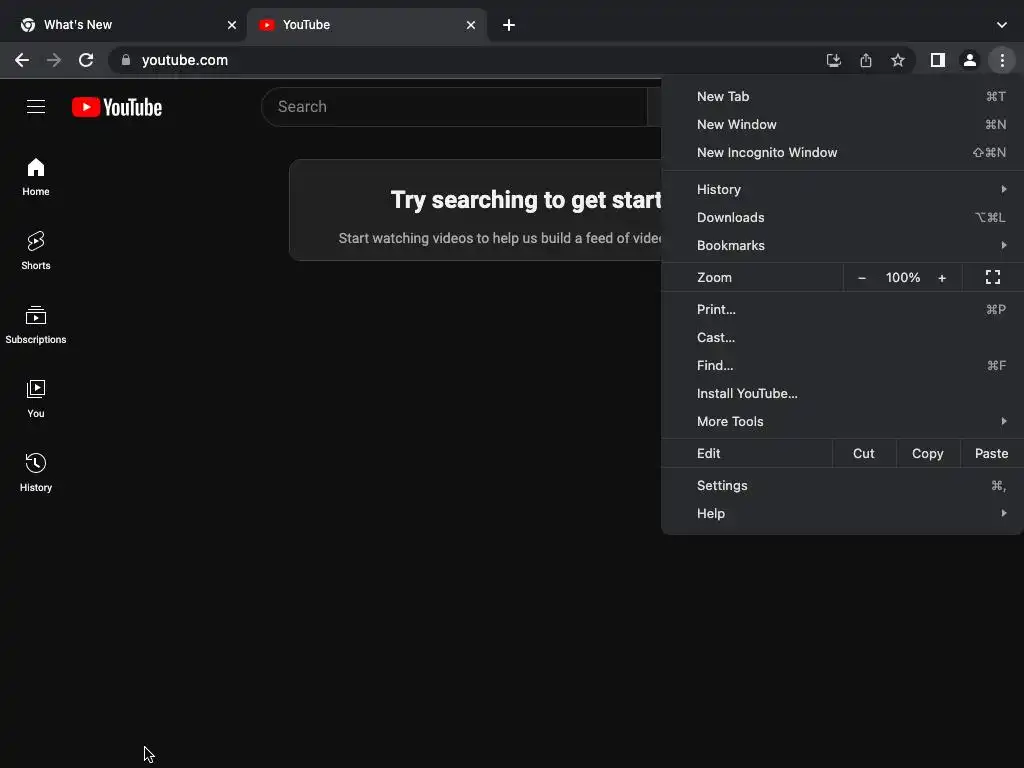
Task: Increase zoom with the plus button
Action: coord(942,278)
